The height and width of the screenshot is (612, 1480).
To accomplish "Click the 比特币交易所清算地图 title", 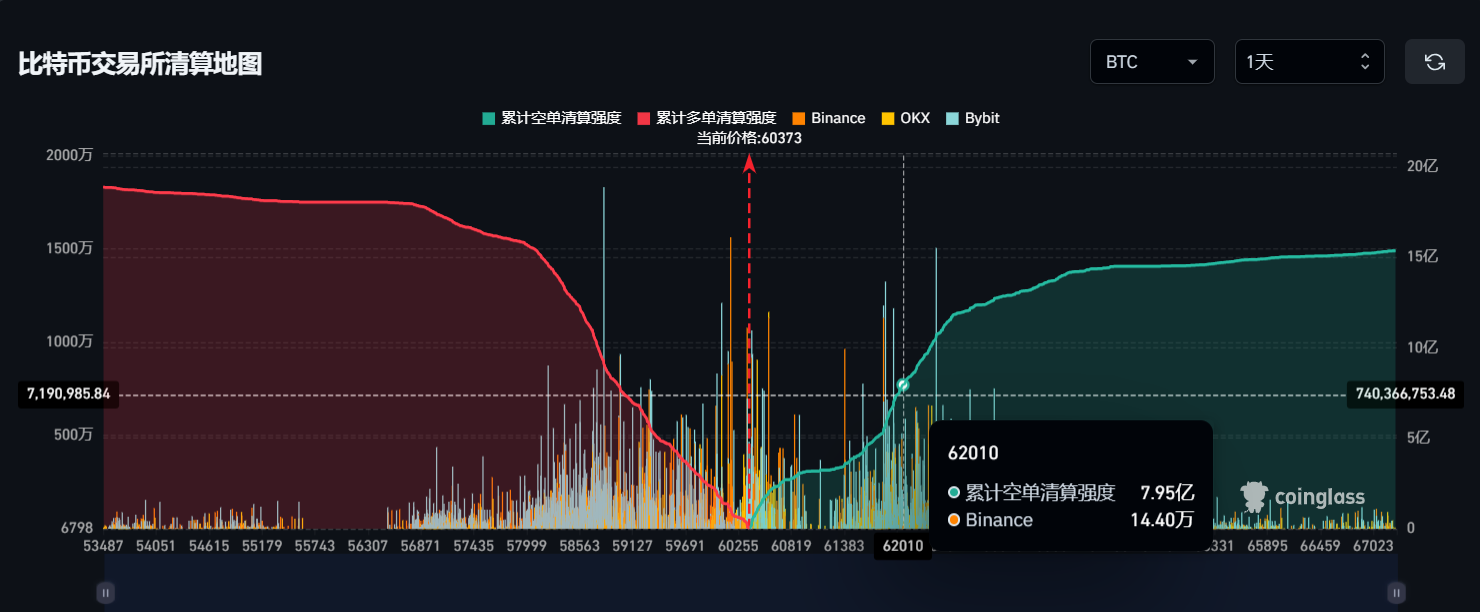I will coord(140,64).
